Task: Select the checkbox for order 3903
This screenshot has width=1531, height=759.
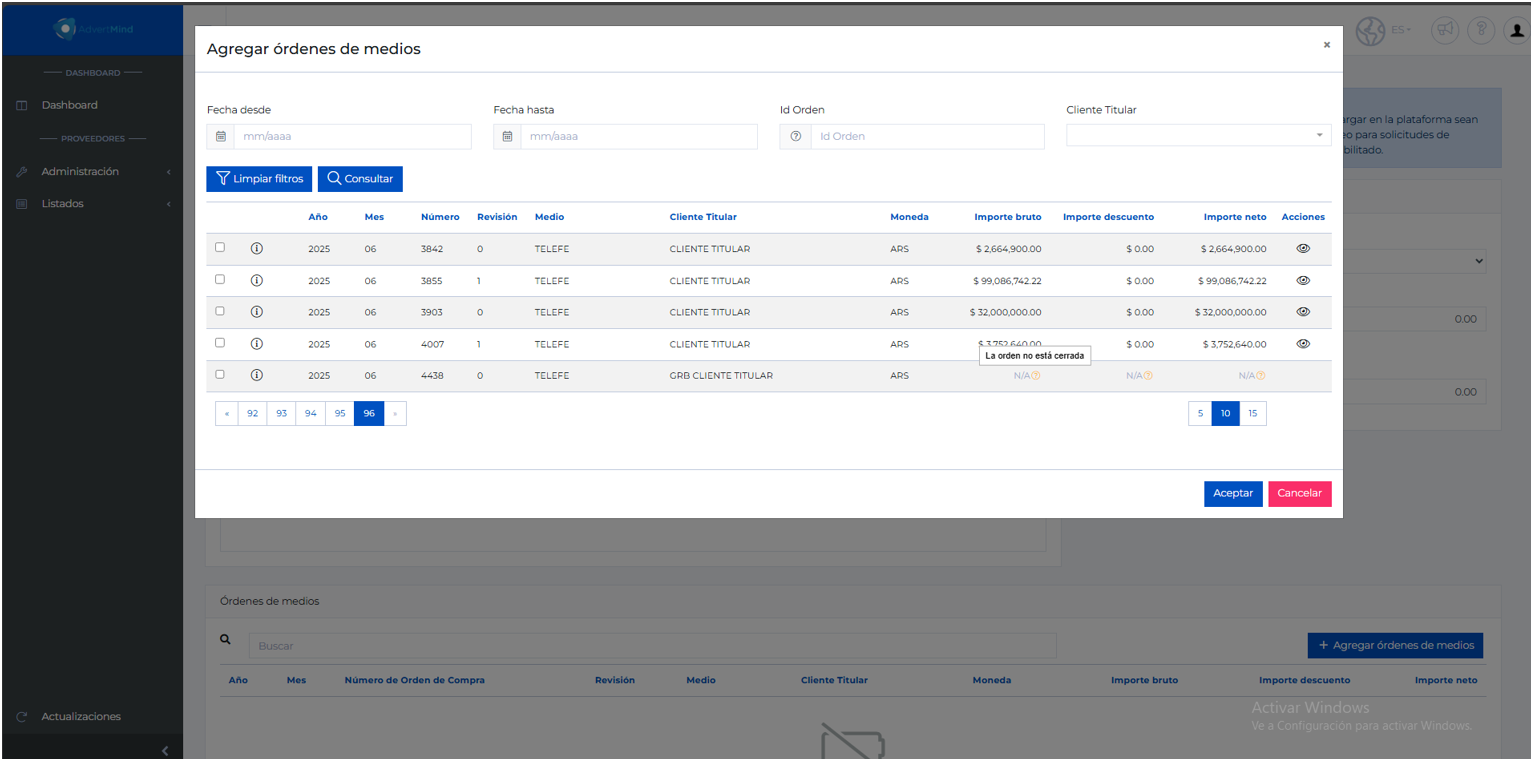Action: [220, 311]
